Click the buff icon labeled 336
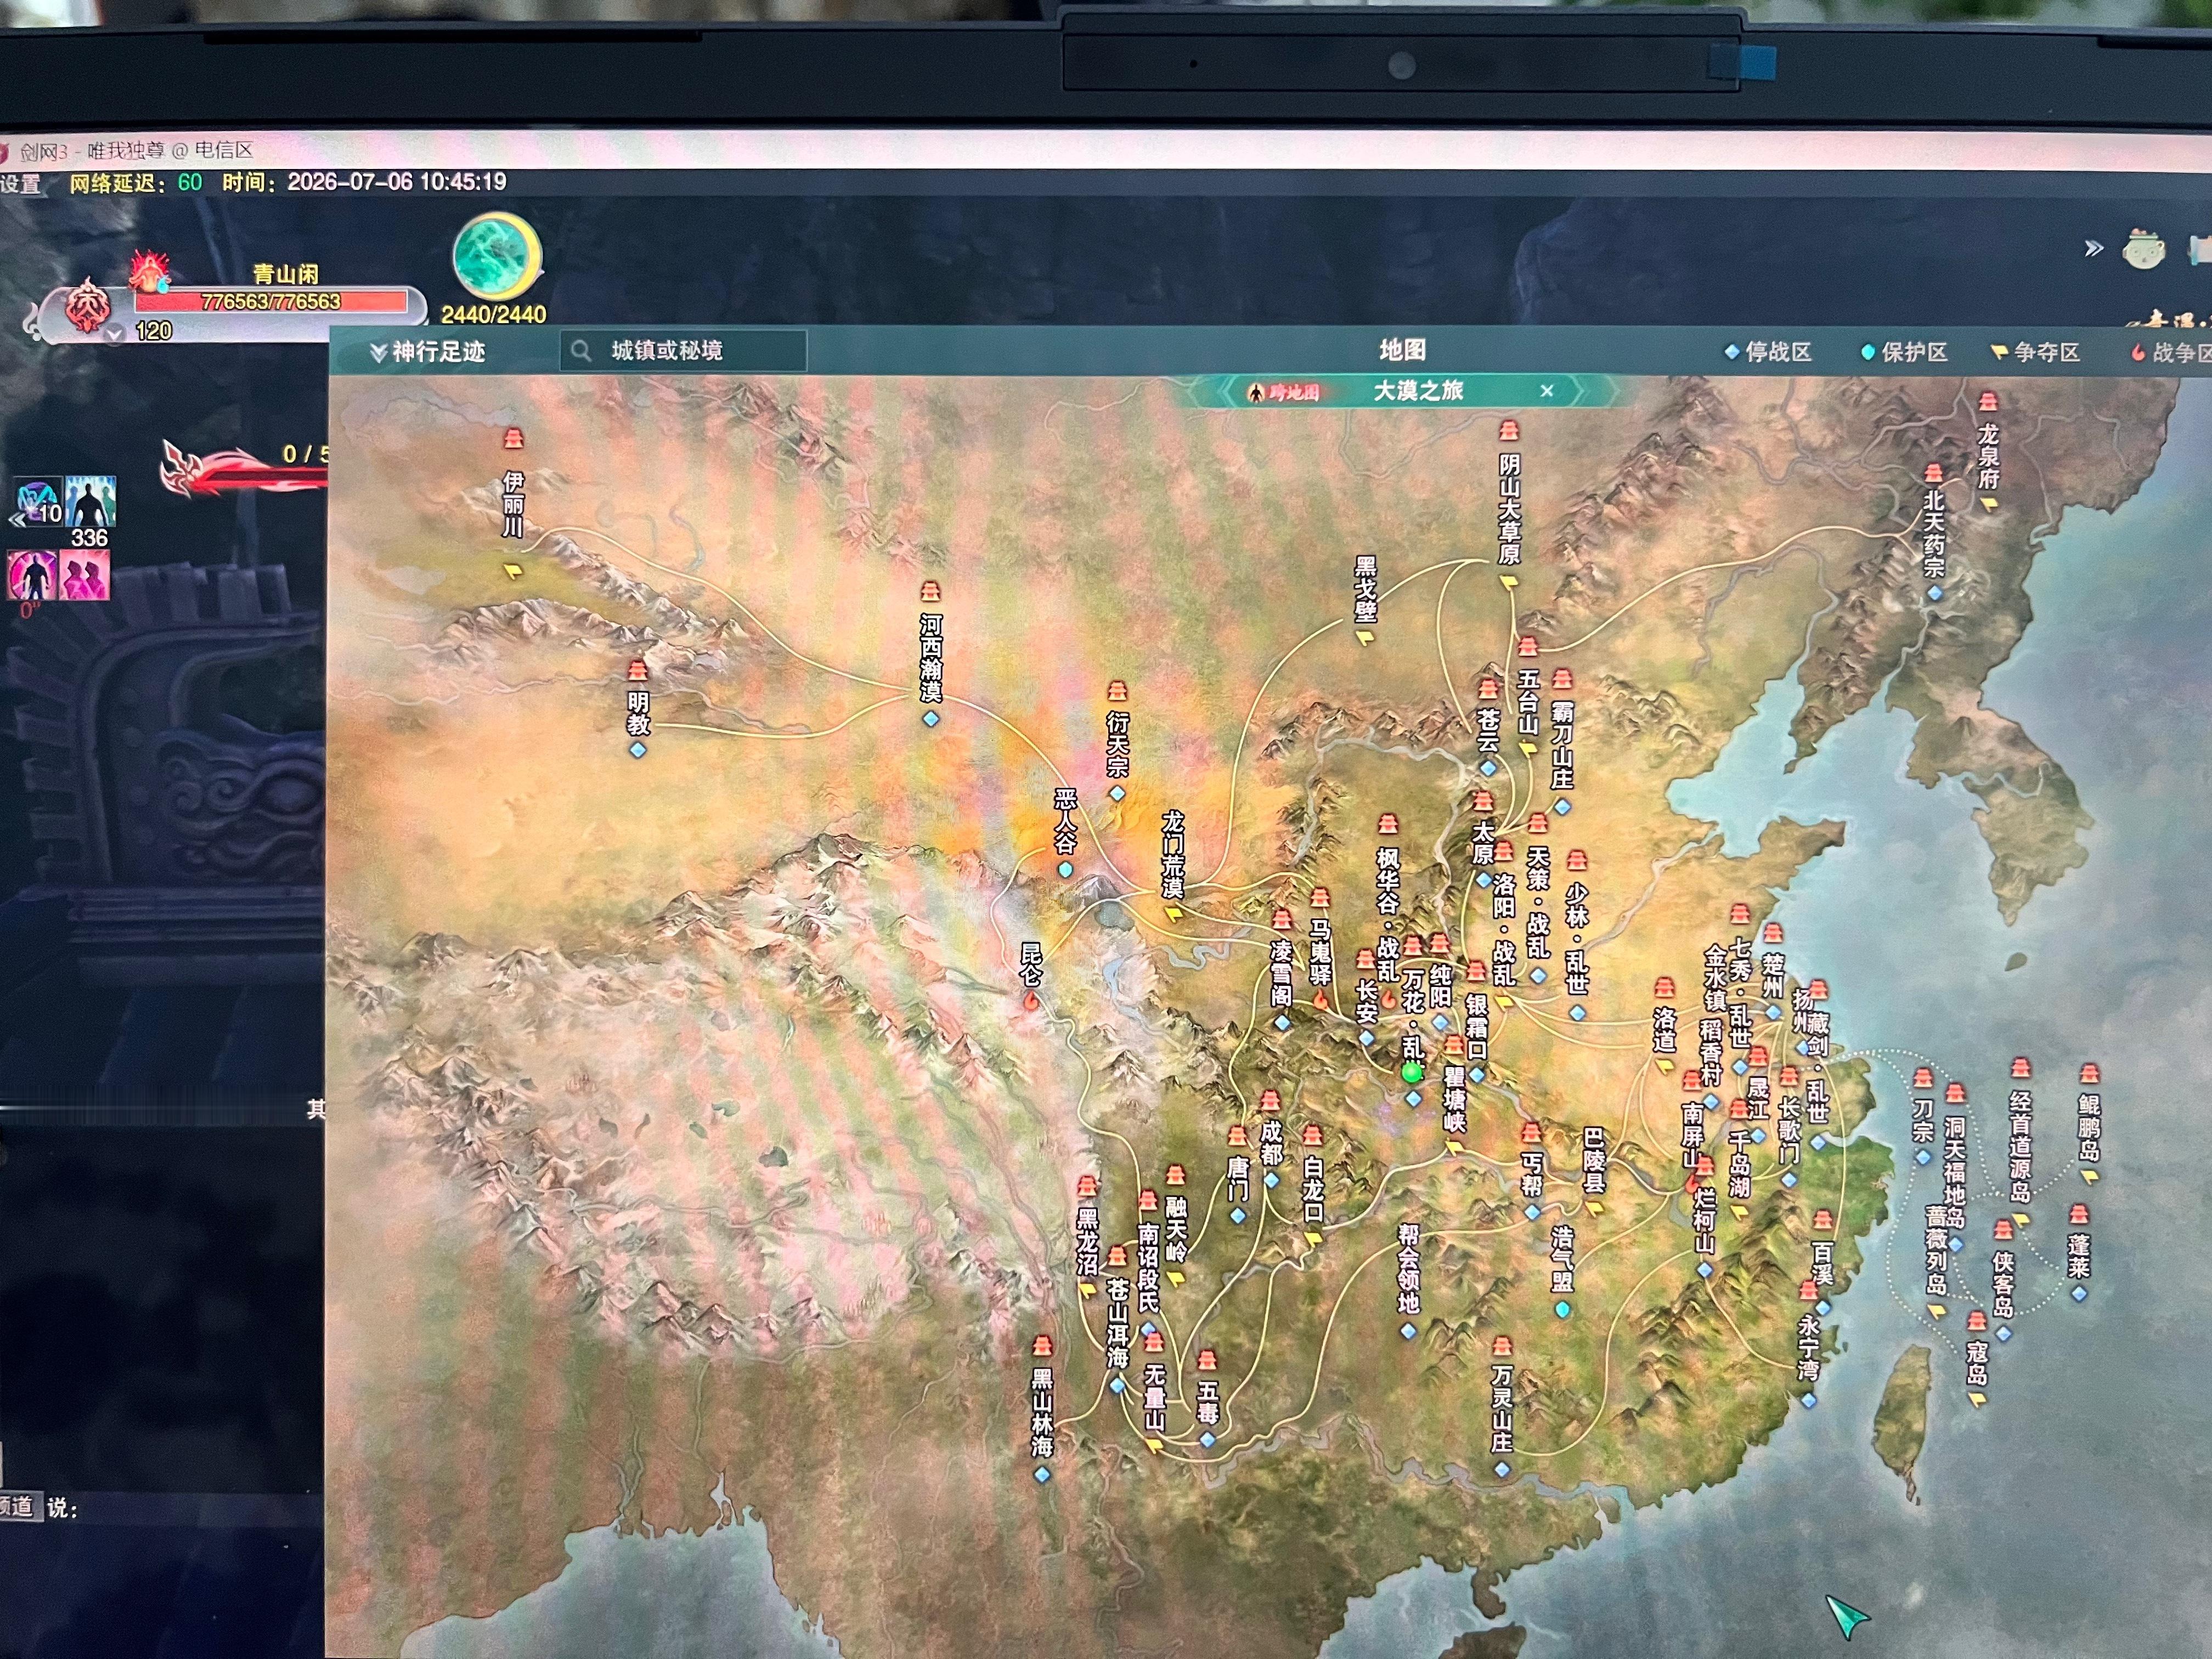 [x=90, y=501]
